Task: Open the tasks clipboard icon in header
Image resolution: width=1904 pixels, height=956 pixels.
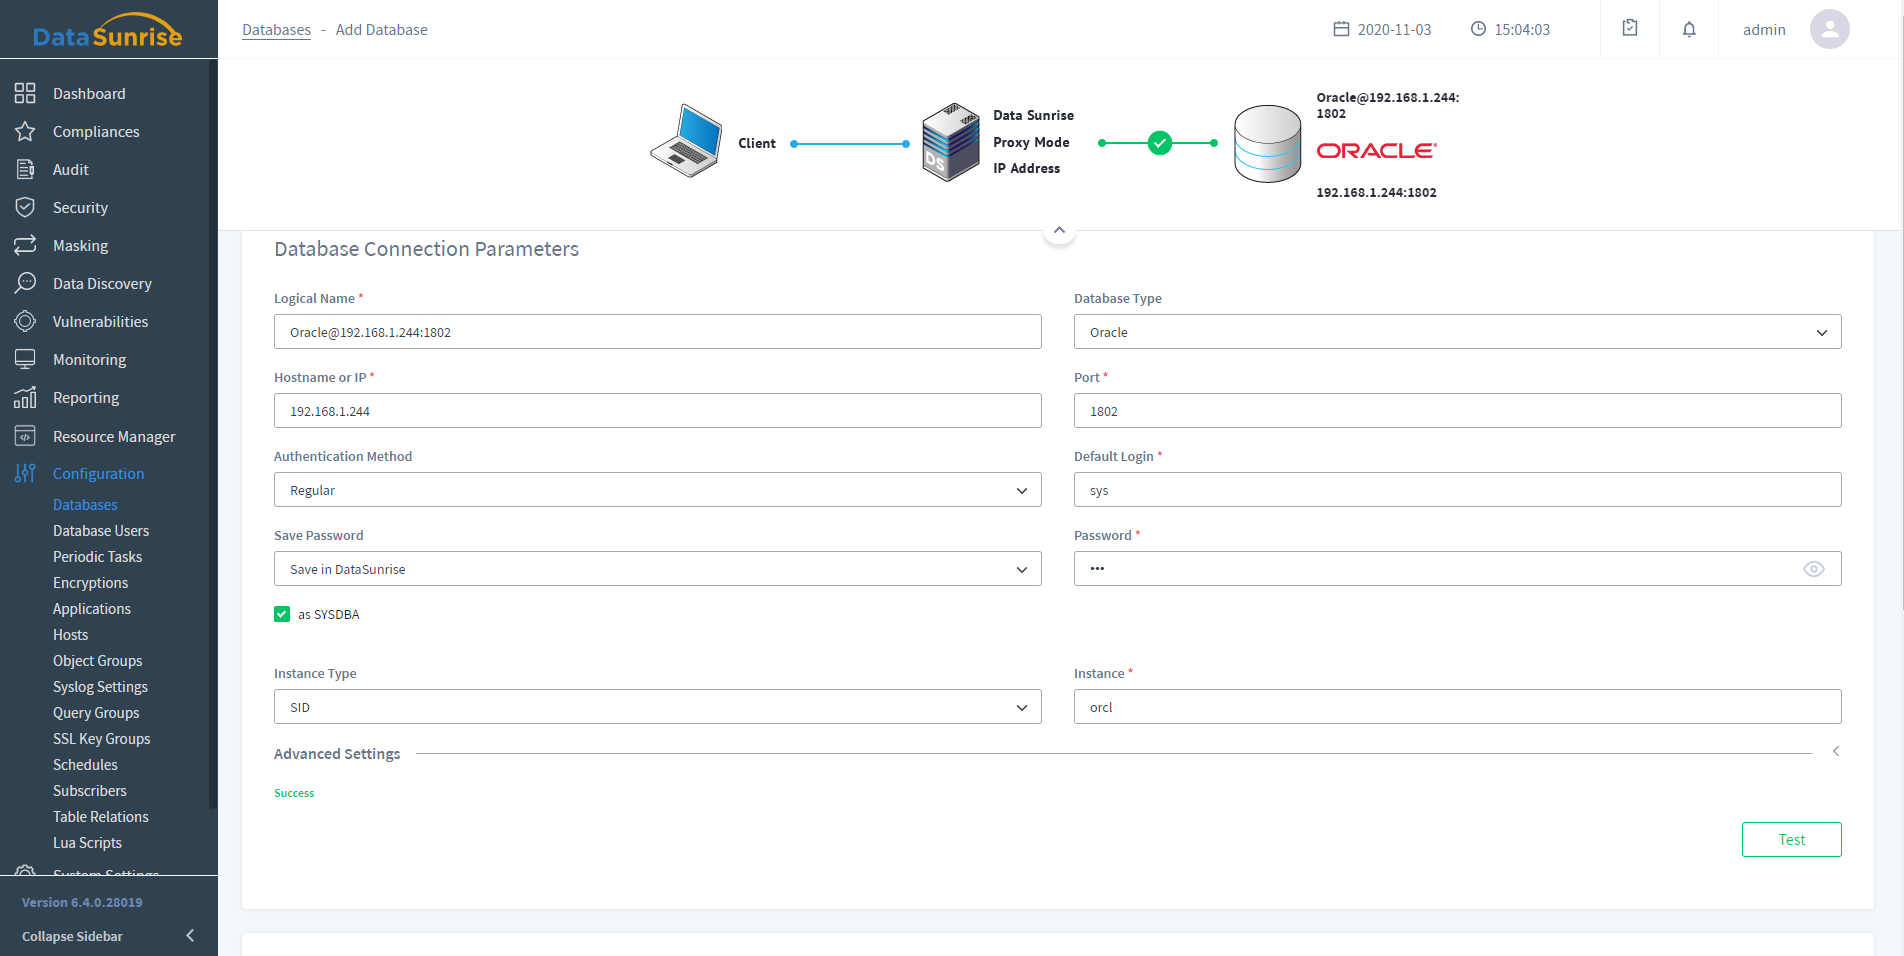Action: tap(1630, 28)
